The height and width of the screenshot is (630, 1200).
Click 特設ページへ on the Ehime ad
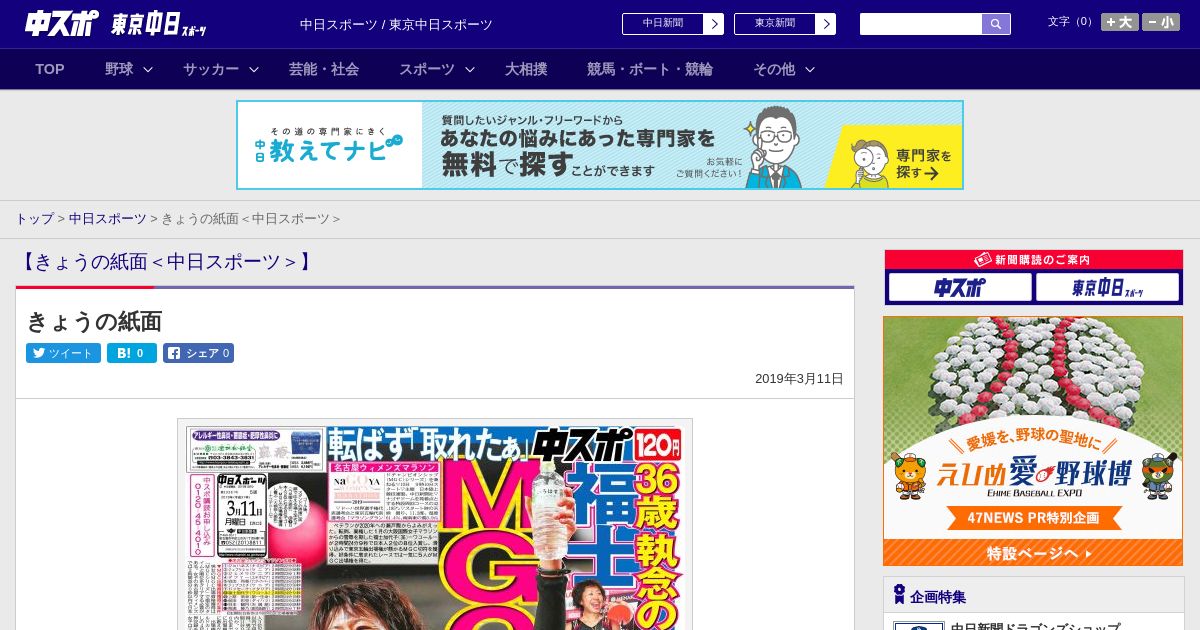(x=1033, y=553)
